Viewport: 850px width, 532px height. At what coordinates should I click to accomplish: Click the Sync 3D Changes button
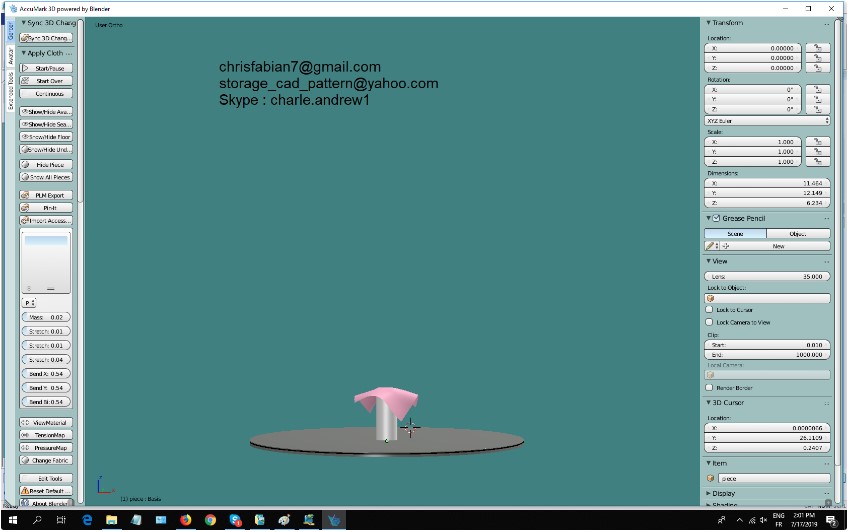(x=46, y=38)
